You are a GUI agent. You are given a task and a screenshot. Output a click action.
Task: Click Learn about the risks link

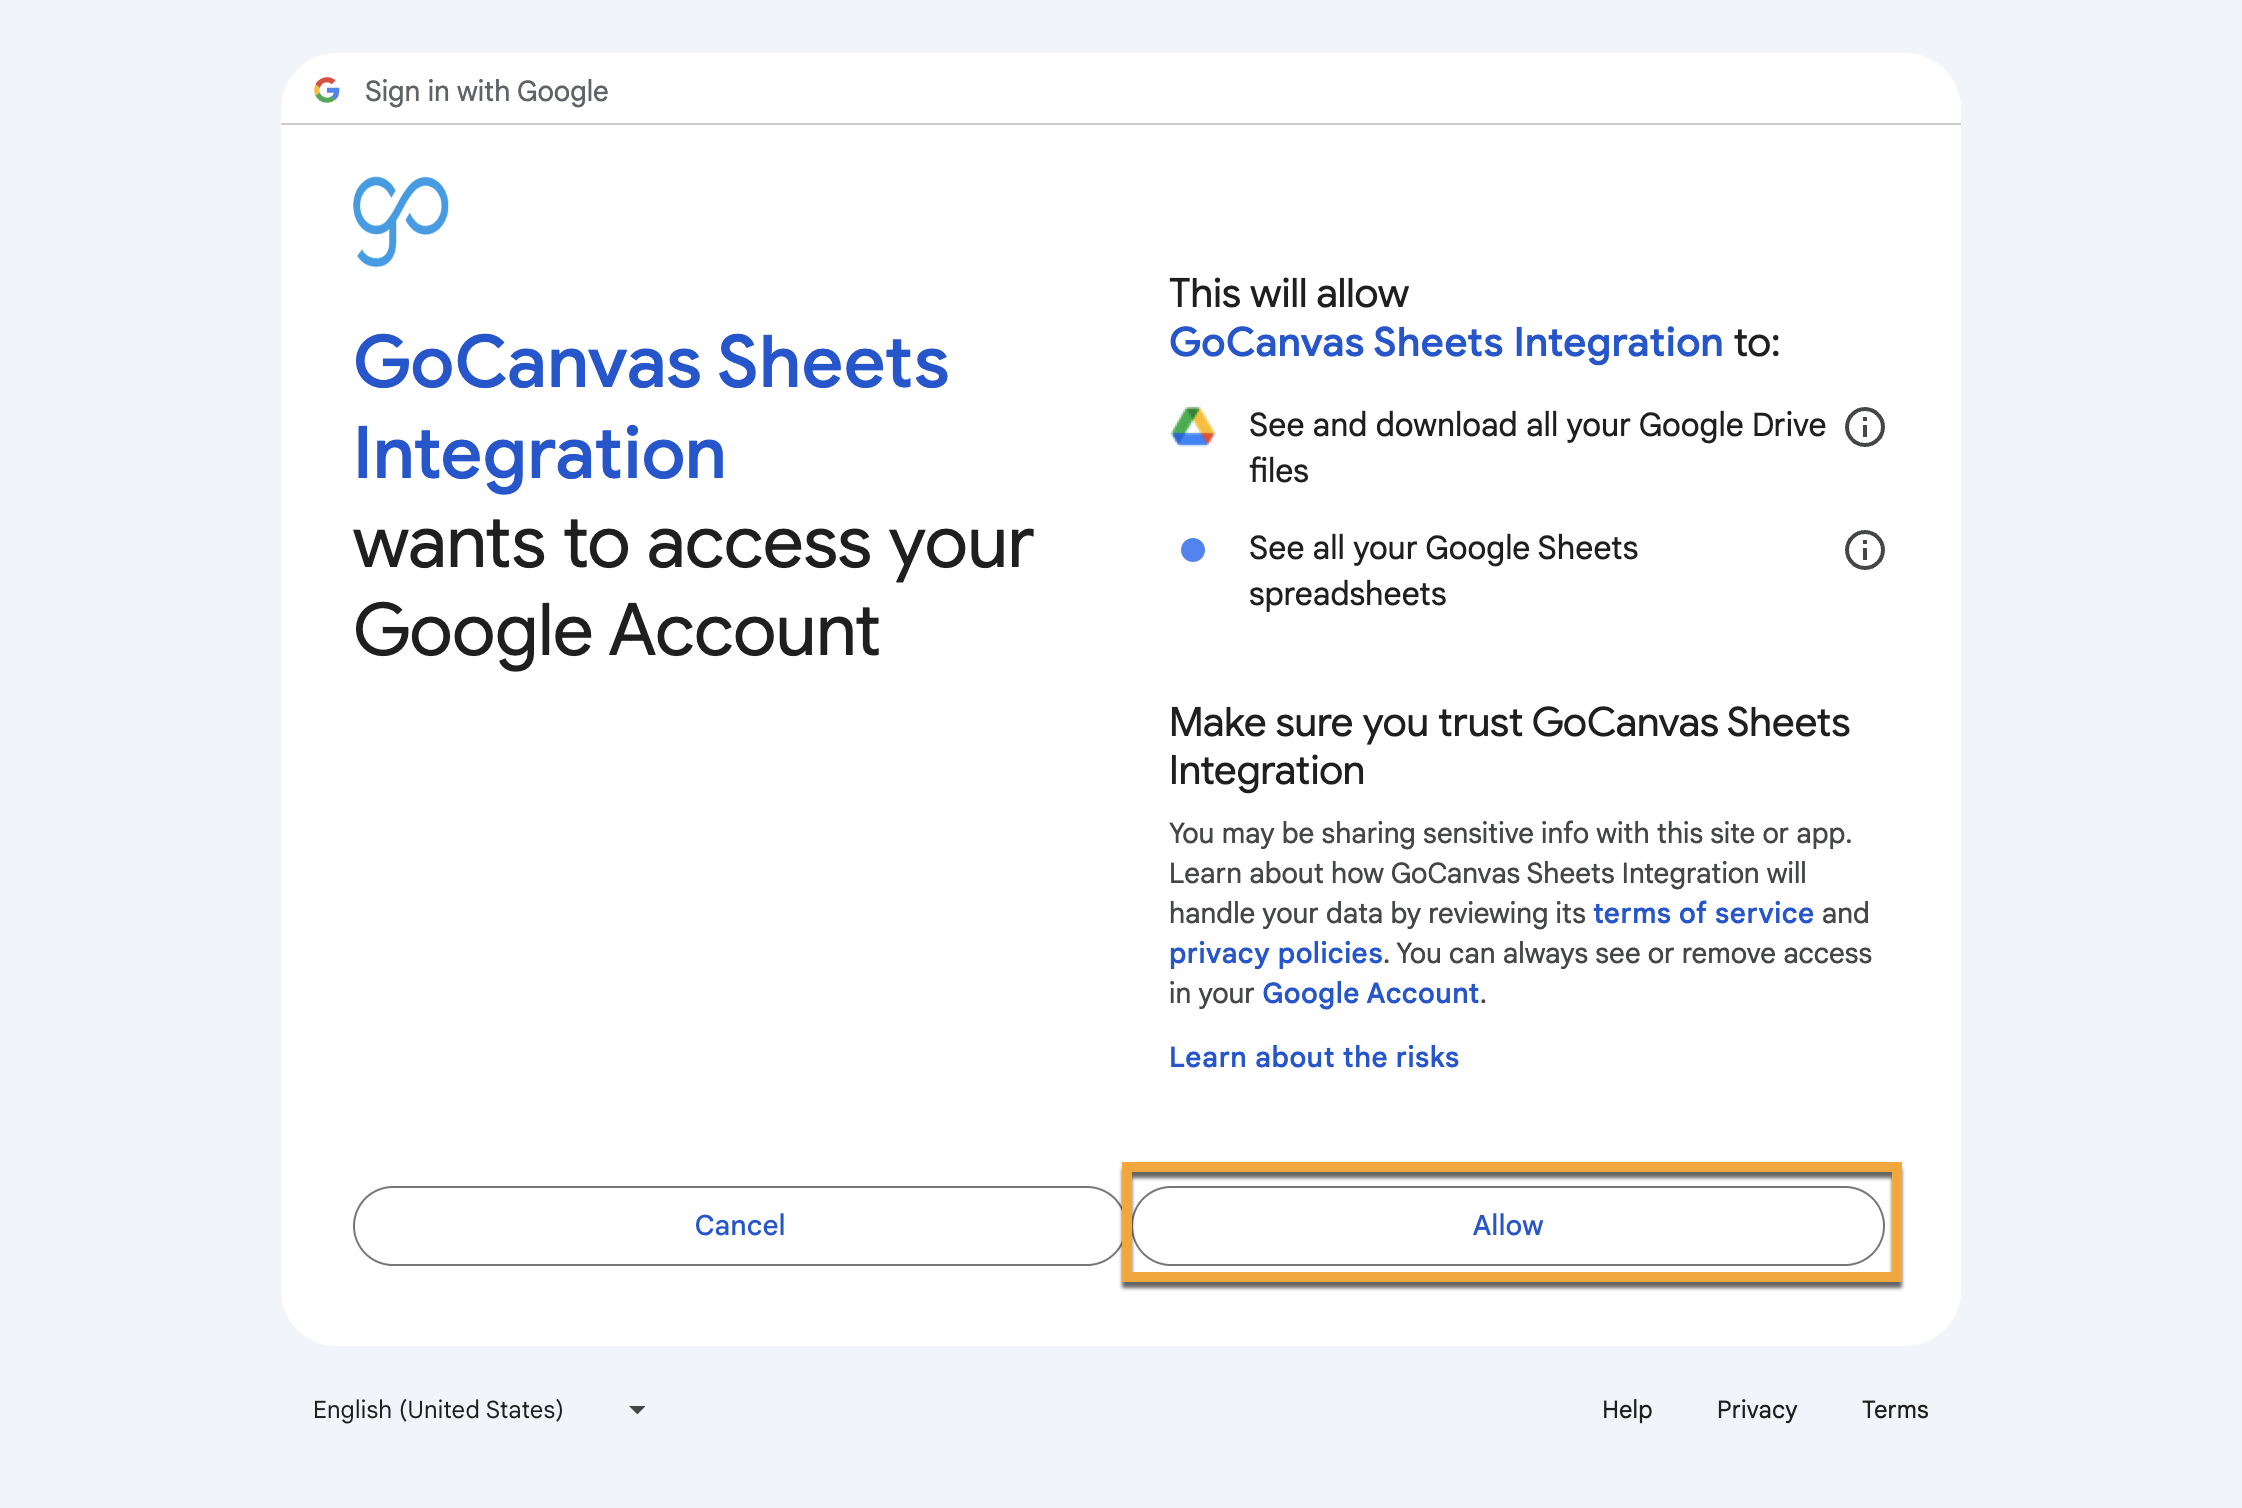point(1314,1057)
